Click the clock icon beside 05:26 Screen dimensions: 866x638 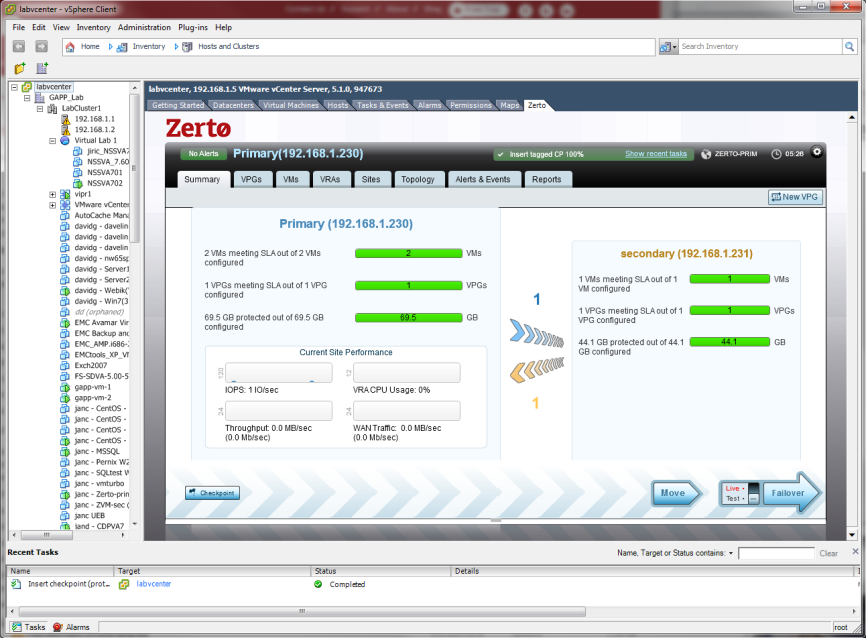(776, 154)
